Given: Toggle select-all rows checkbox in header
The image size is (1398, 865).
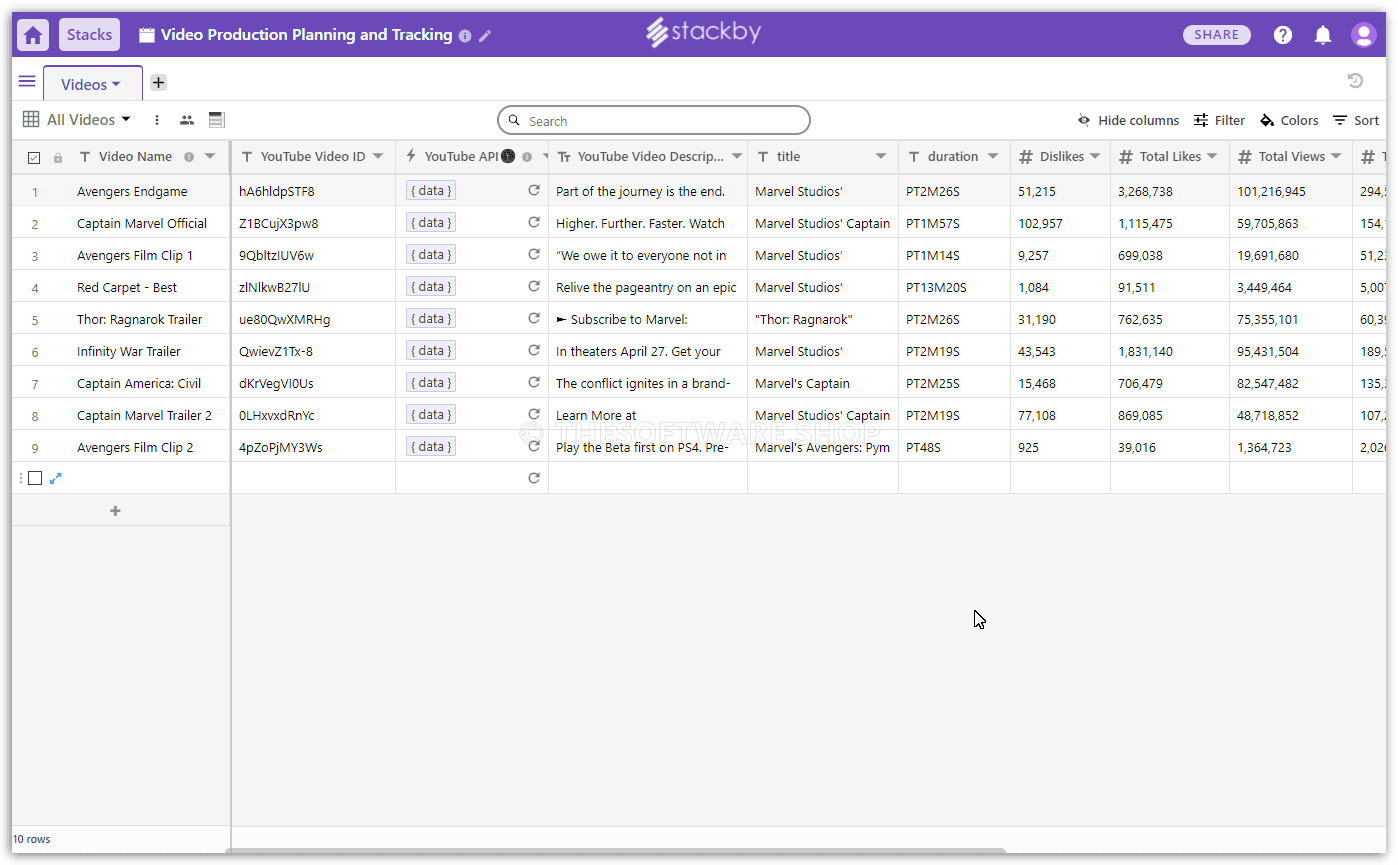Looking at the screenshot, I should click(x=34, y=157).
